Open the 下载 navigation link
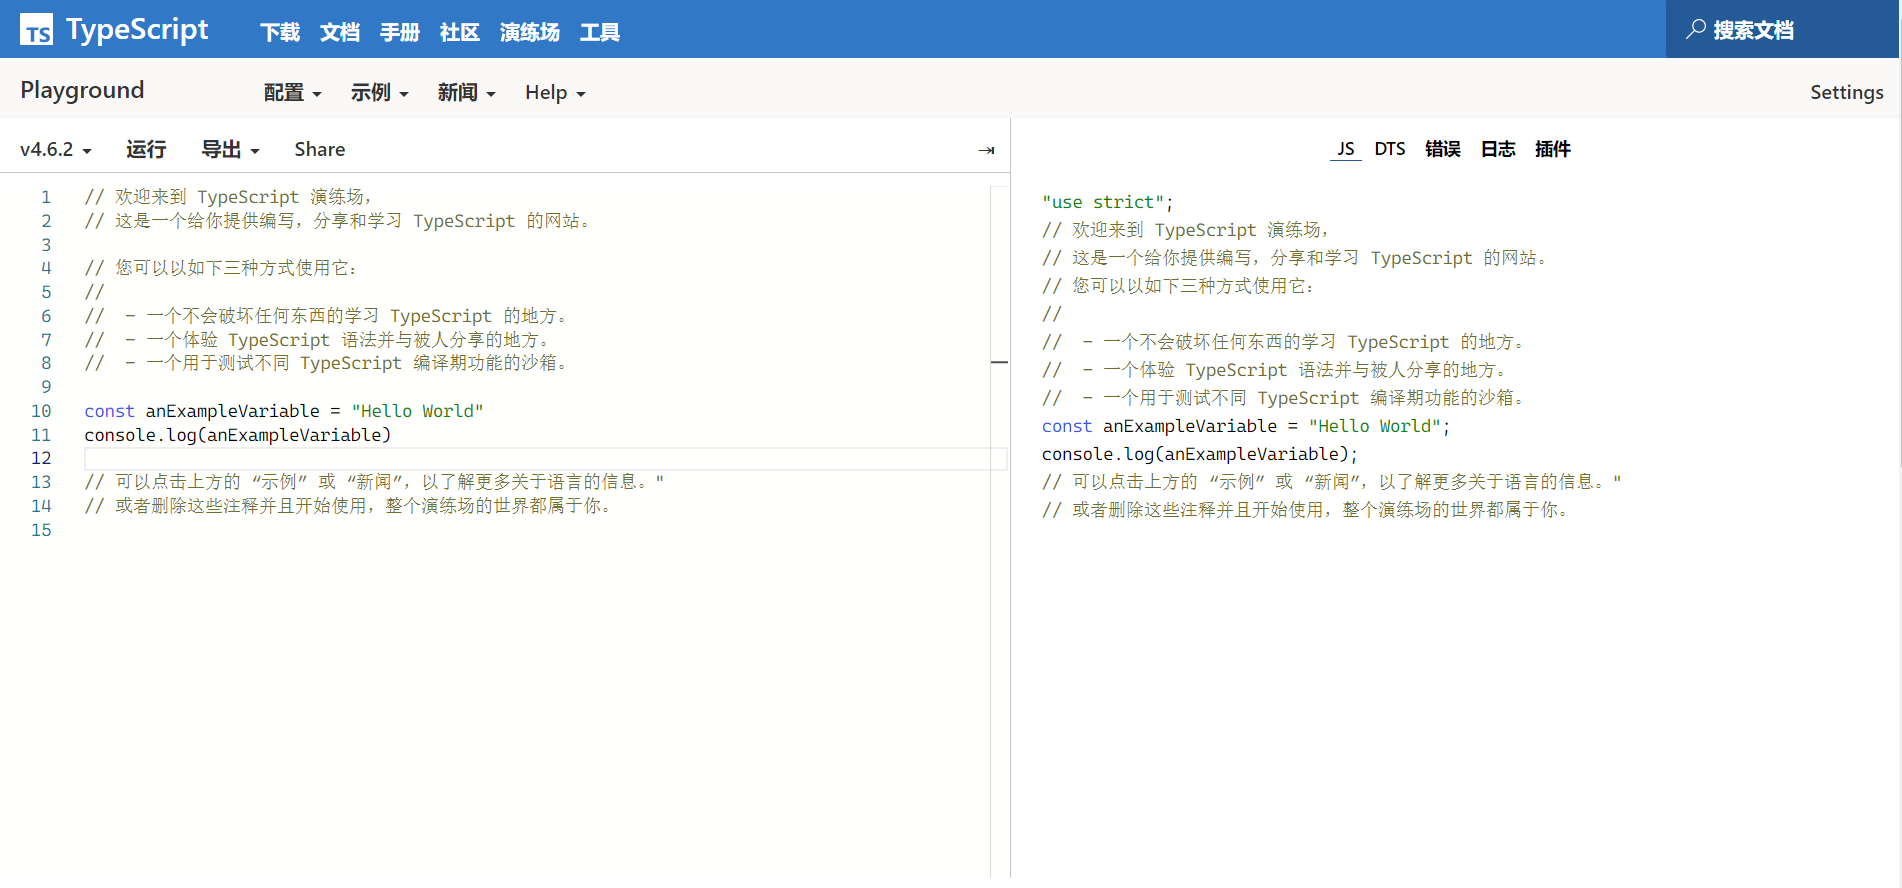The width and height of the screenshot is (1902, 888). click(280, 32)
